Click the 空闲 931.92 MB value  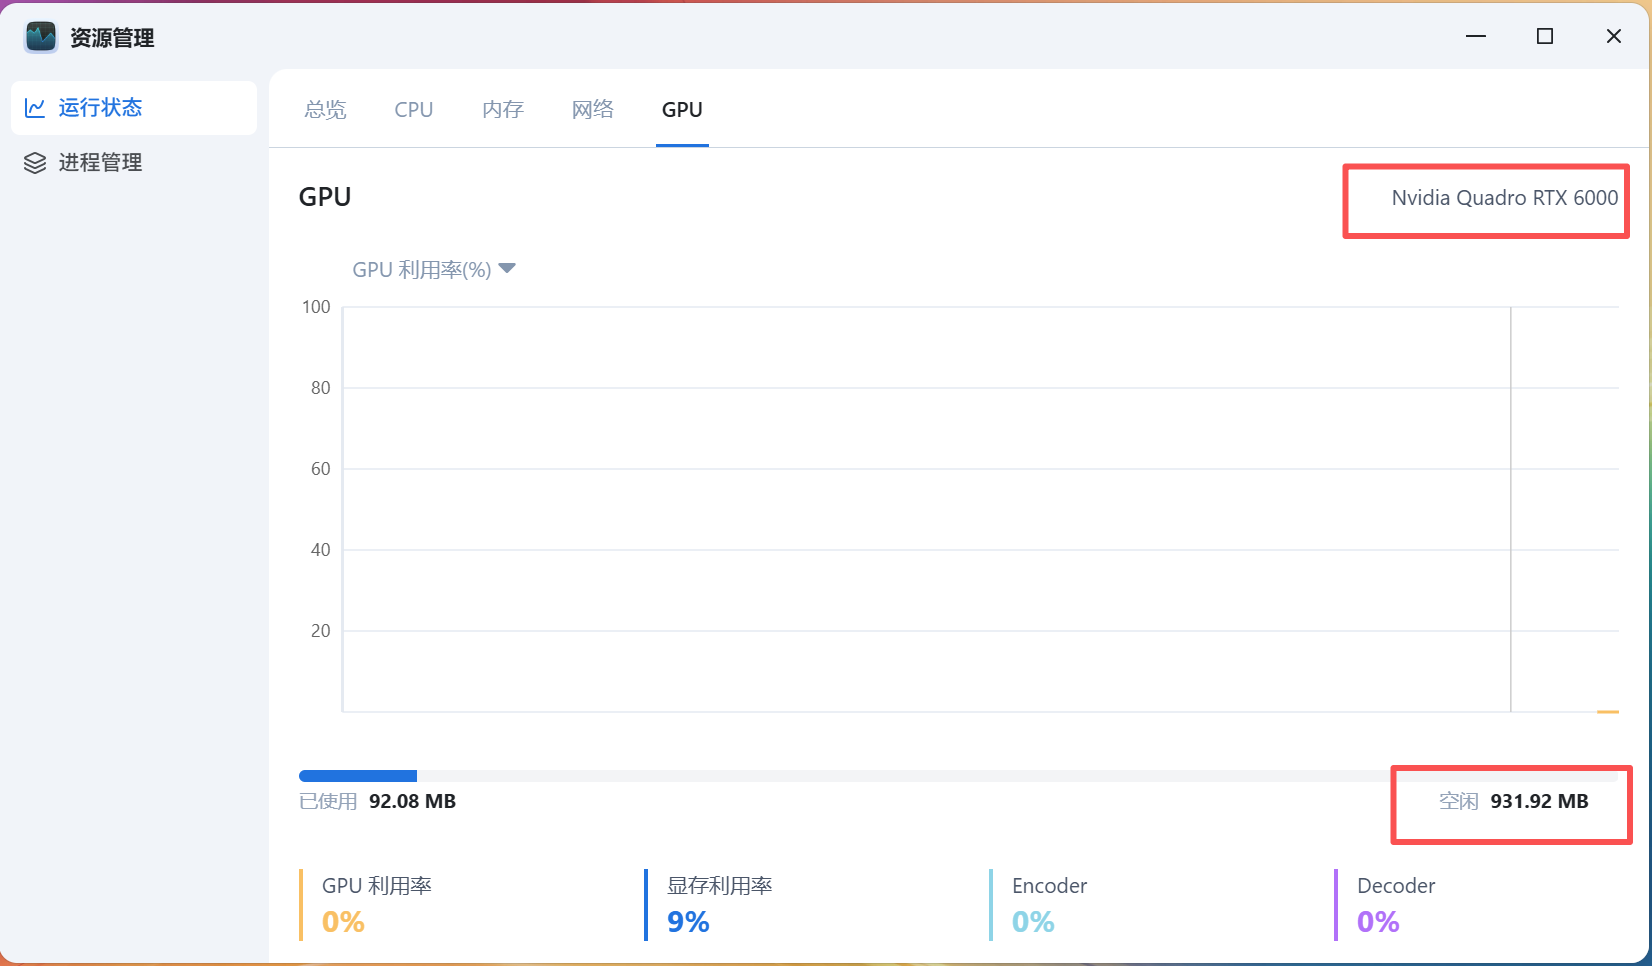point(1513,801)
